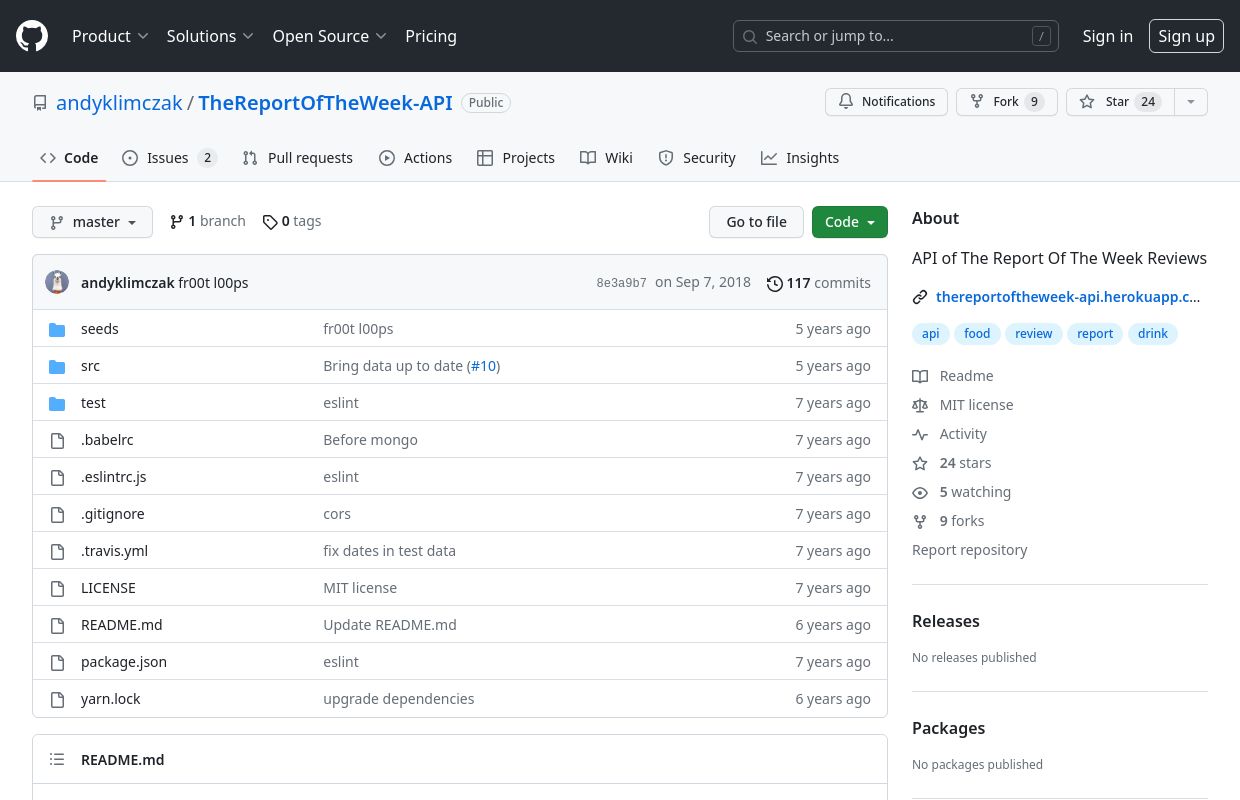Click the seeds folder icon
The width and height of the screenshot is (1240, 800).
coord(57,329)
